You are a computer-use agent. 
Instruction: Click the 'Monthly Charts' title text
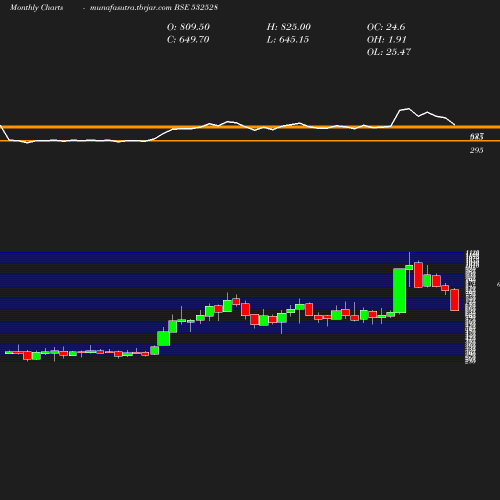click(x=36, y=8)
